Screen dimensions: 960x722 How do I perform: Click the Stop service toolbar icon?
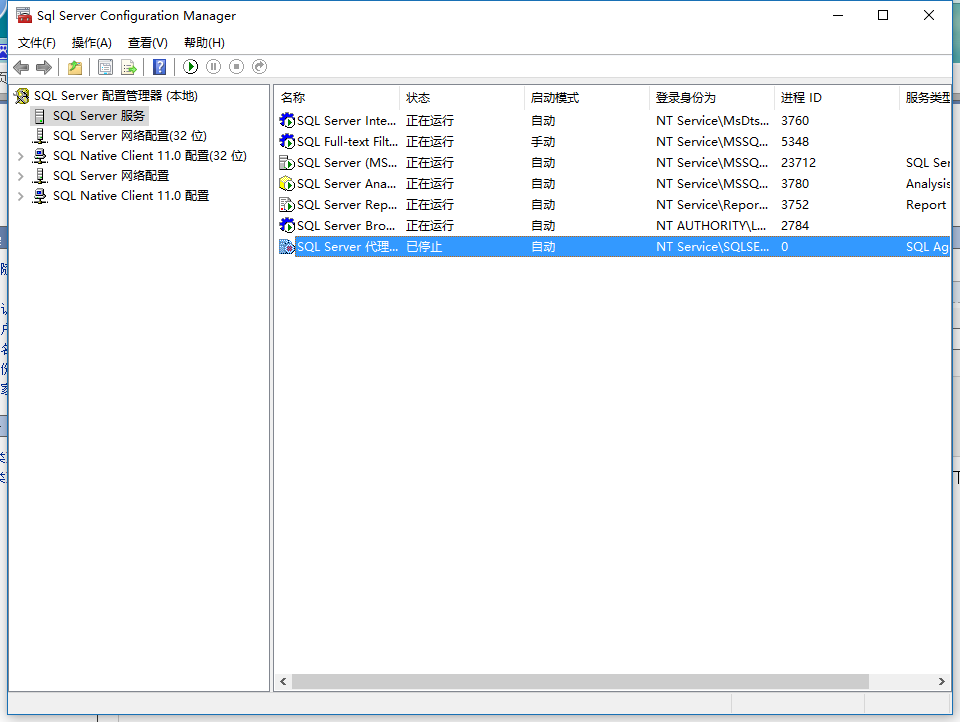click(x=236, y=67)
